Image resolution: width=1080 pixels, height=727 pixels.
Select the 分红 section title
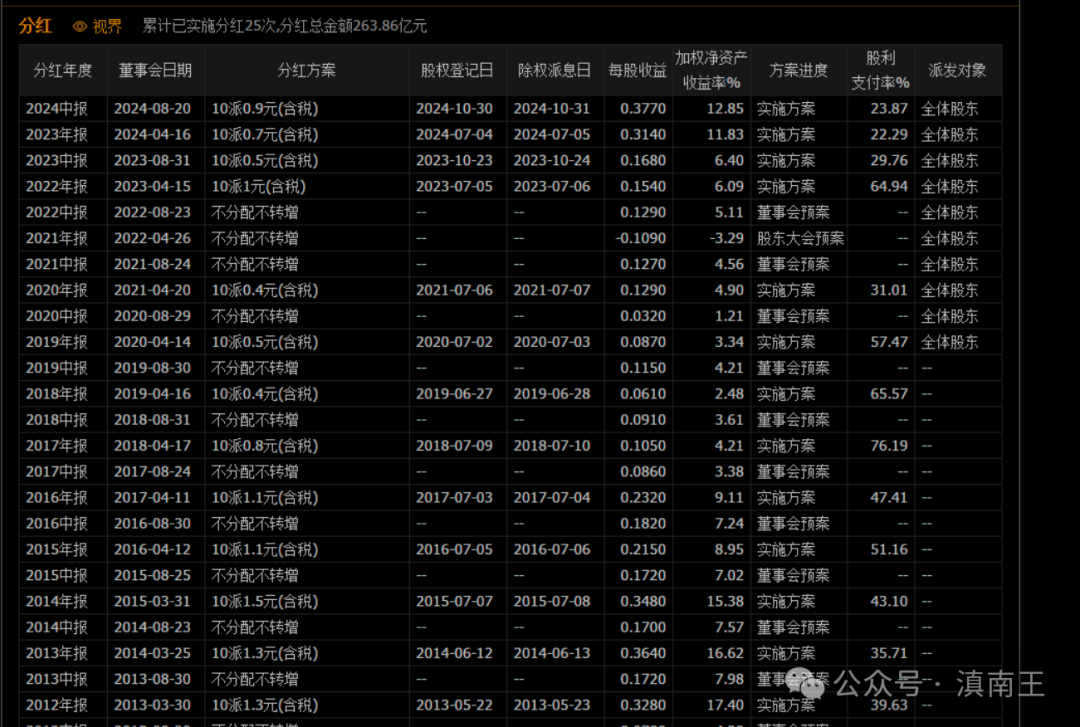click(35, 25)
